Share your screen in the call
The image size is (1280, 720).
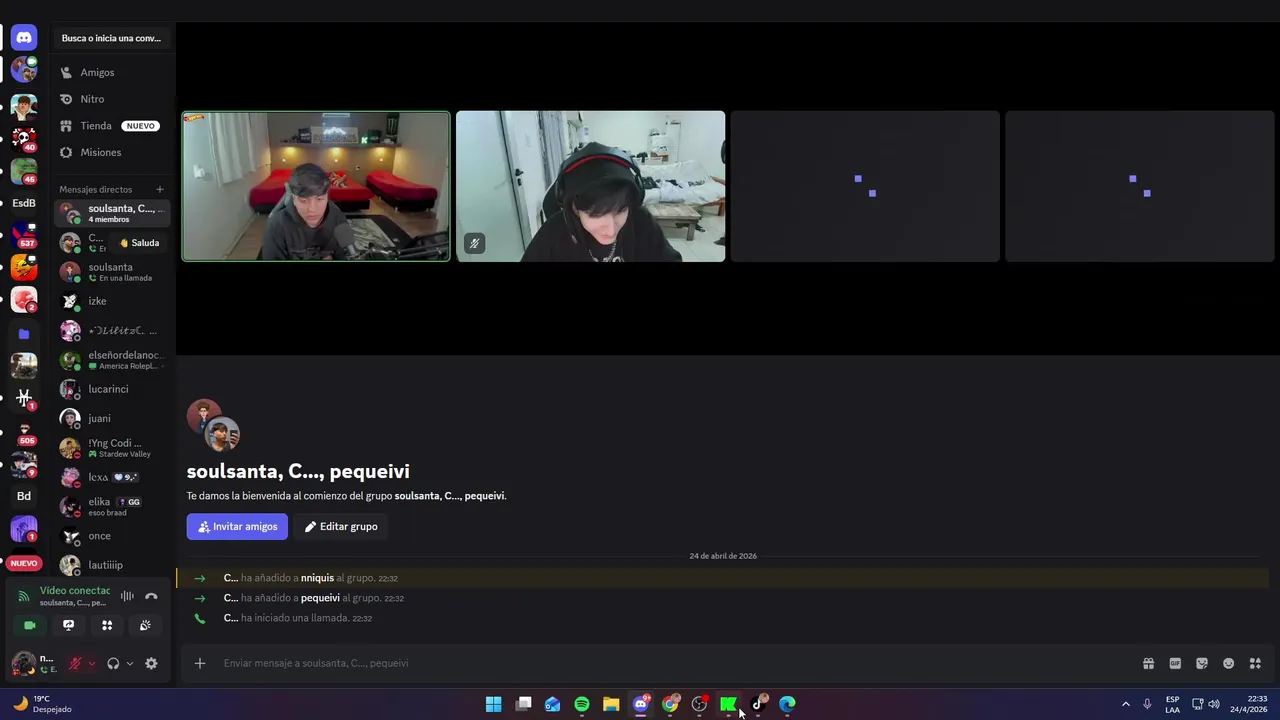68,625
